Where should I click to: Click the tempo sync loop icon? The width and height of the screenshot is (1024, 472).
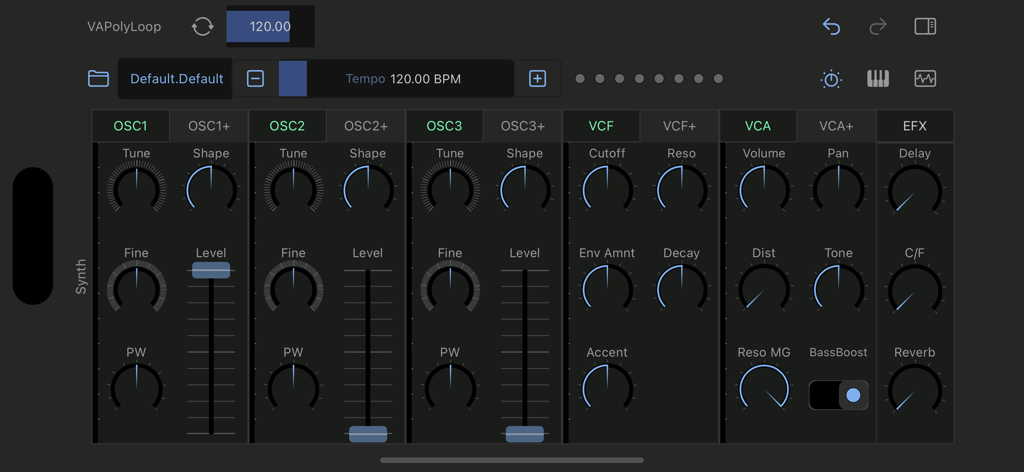pyautogui.click(x=202, y=27)
